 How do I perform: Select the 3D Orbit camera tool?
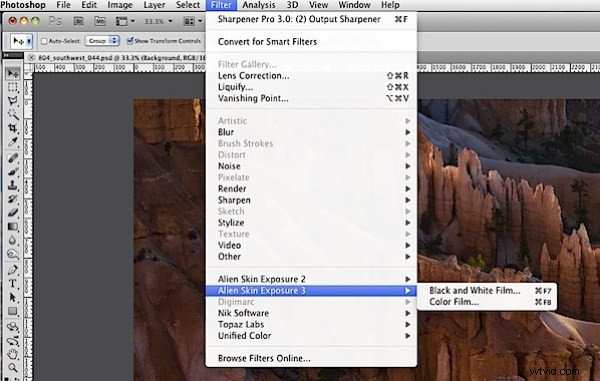(13, 340)
